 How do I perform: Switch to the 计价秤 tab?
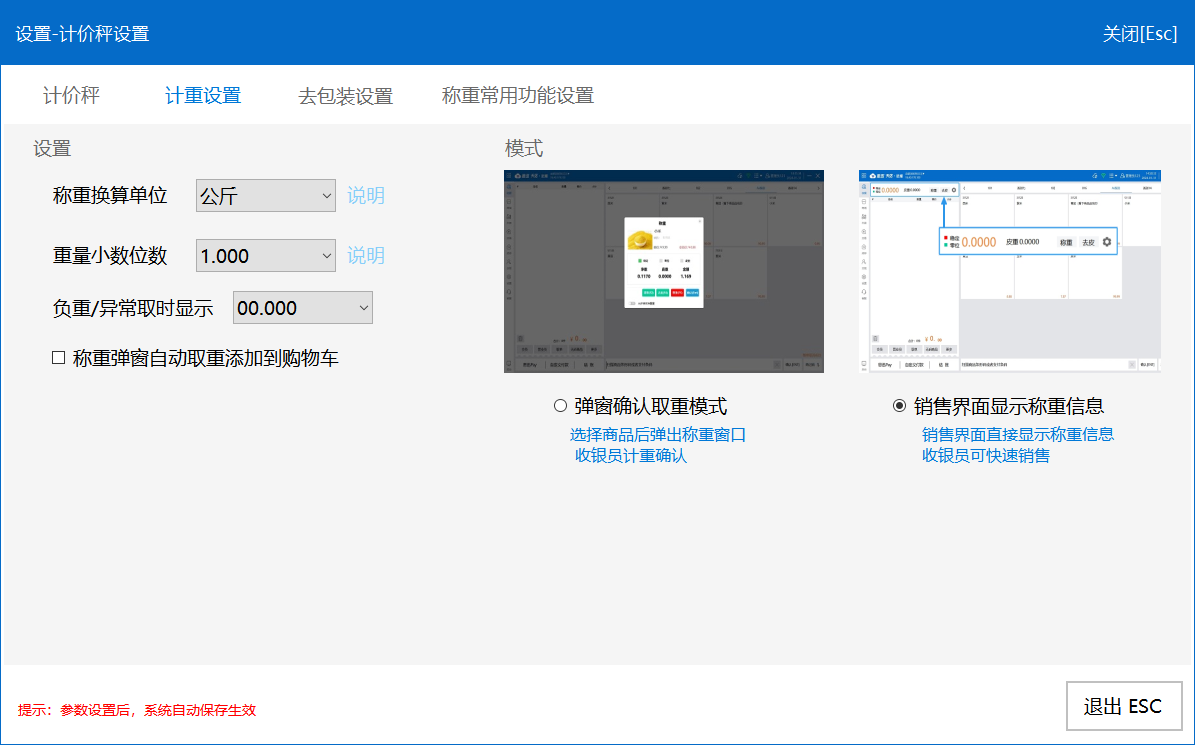pyautogui.click(x=71, y=96)
